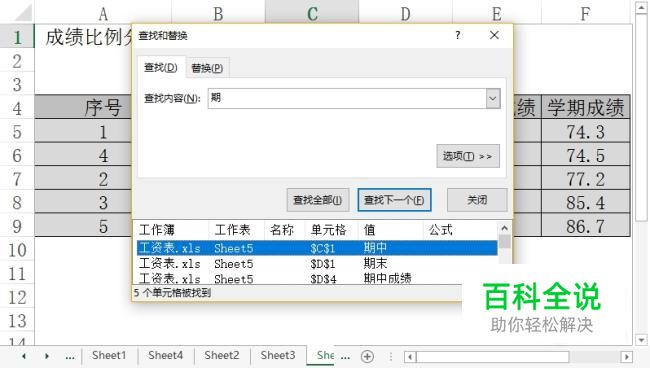Click the 查找内容 input field

(x=347, y=99)
